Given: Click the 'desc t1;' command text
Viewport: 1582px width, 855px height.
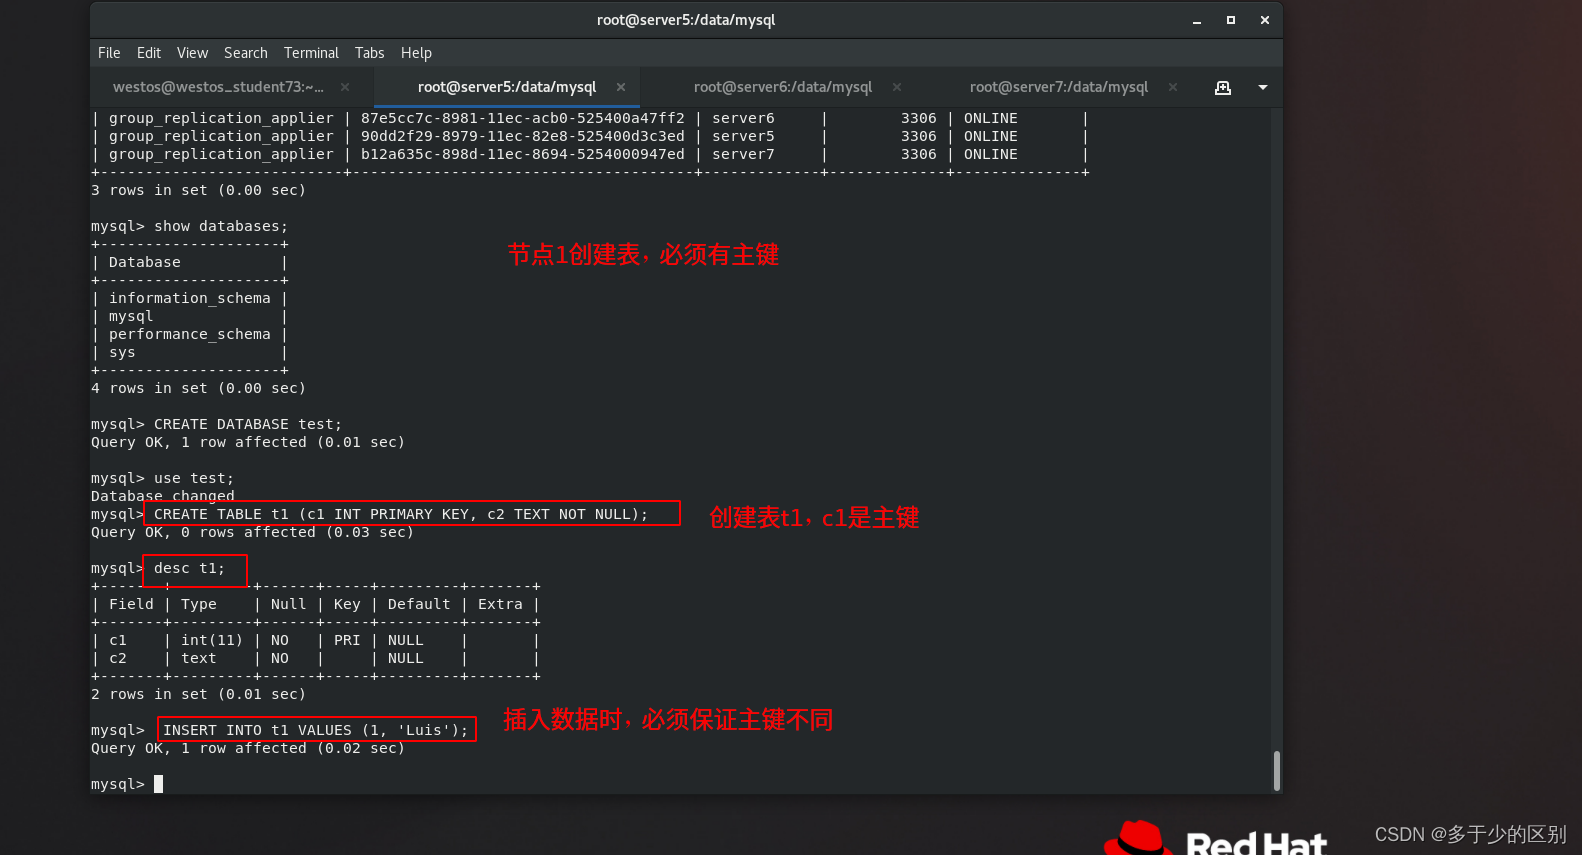Looking at the screenshot, I should [x=190, y=568].
